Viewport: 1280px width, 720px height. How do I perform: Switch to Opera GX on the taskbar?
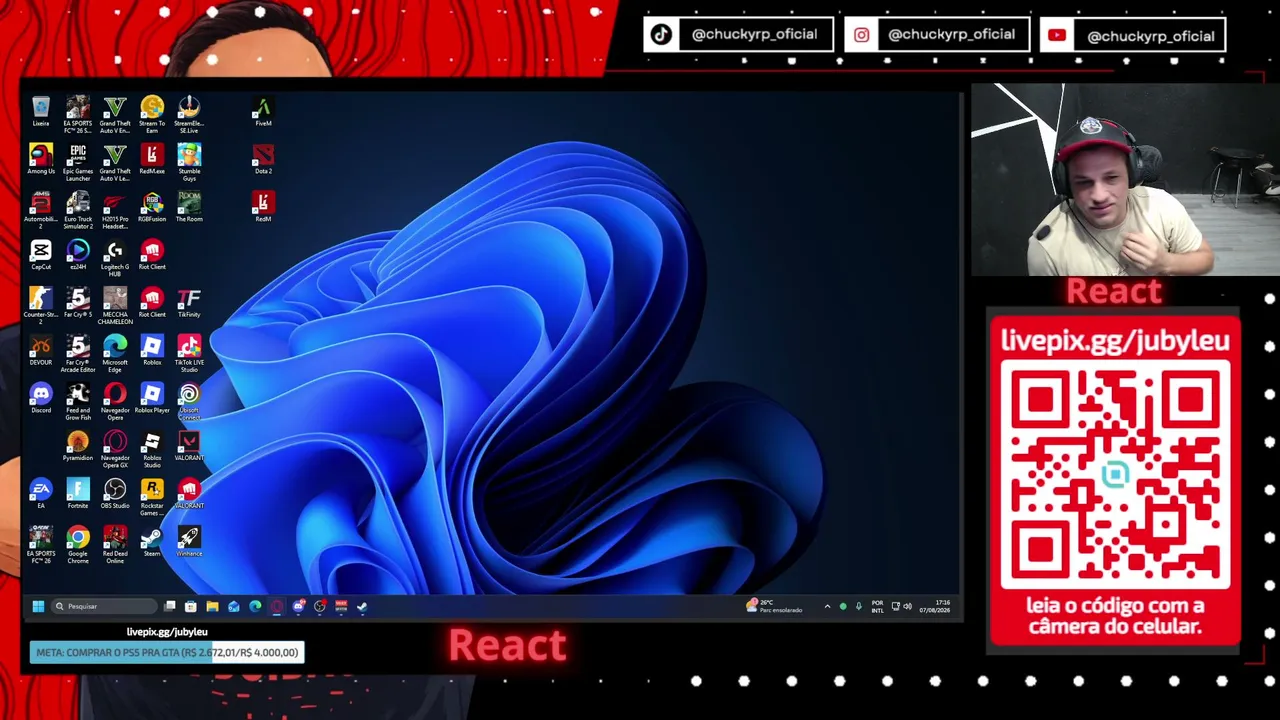click(277, 606)
